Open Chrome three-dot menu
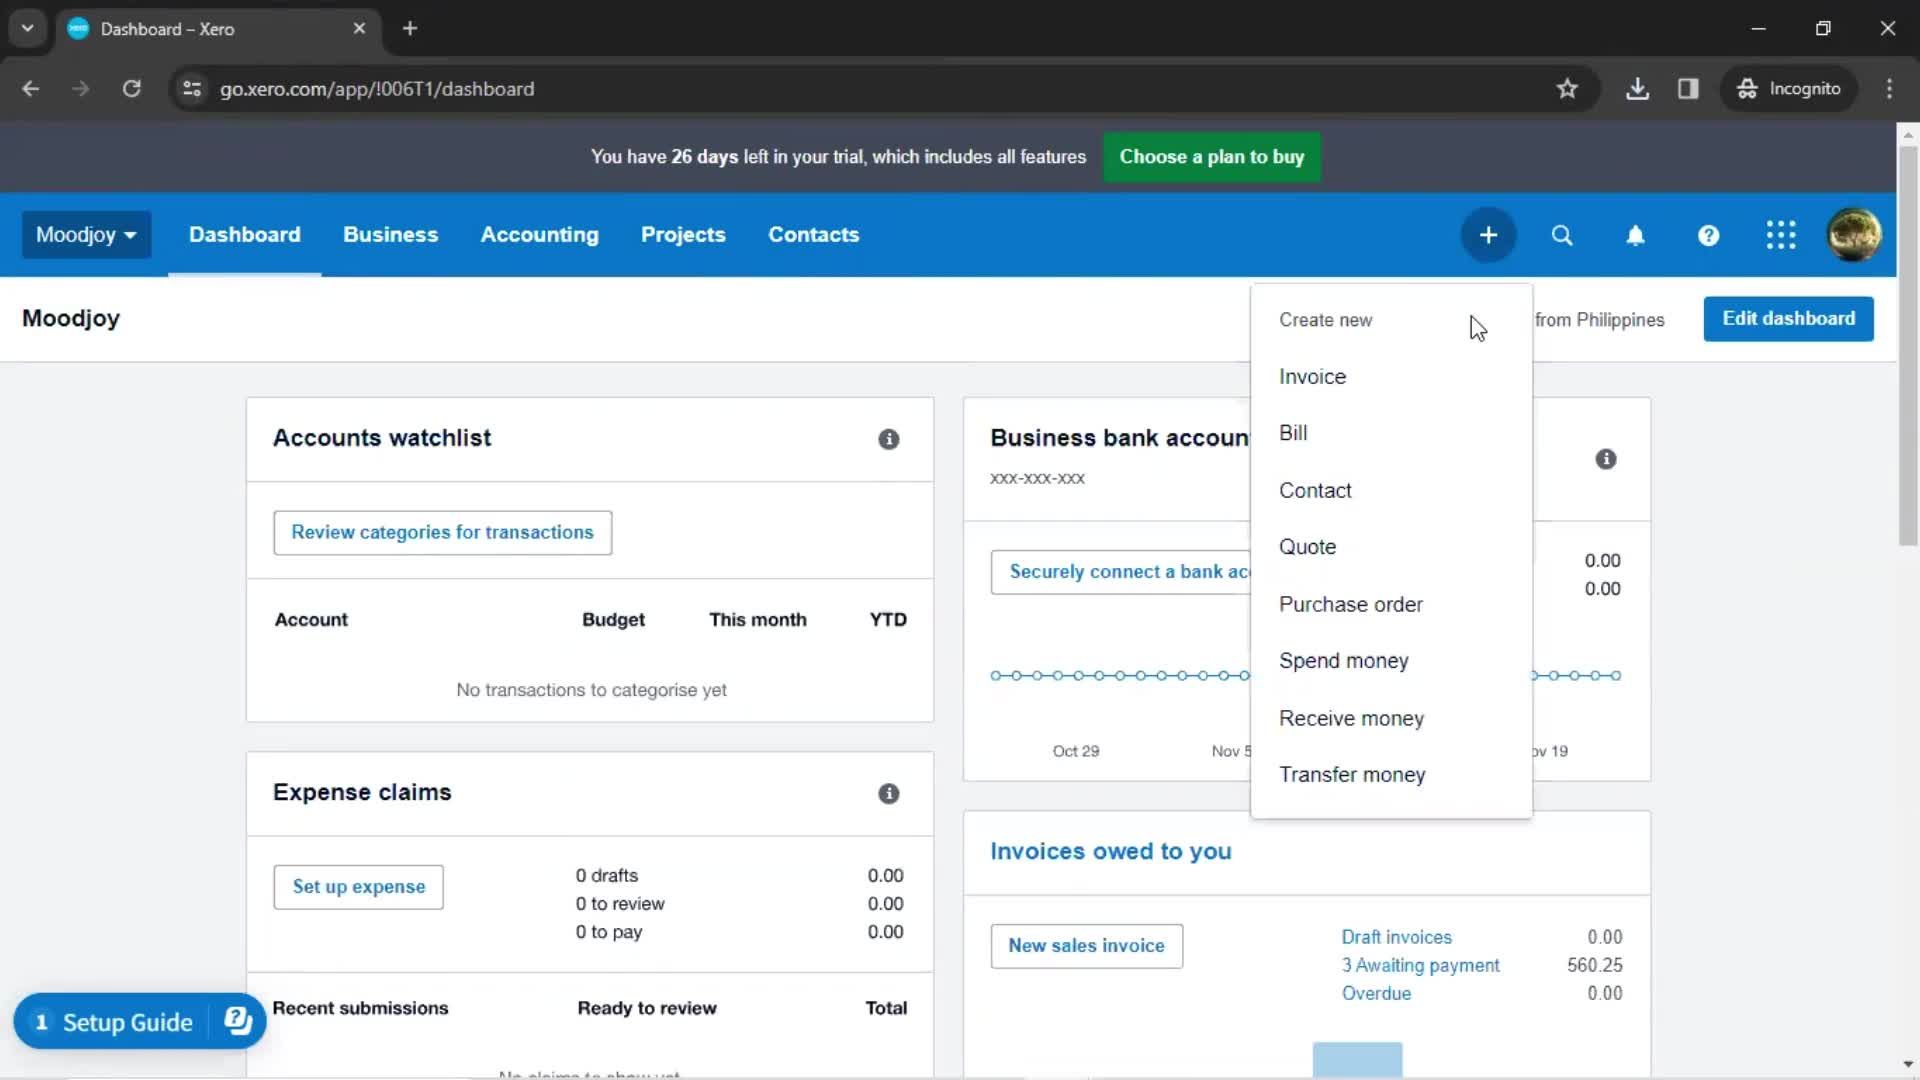Viewport: 1920px width, 1080px height. pos(1889,89)
